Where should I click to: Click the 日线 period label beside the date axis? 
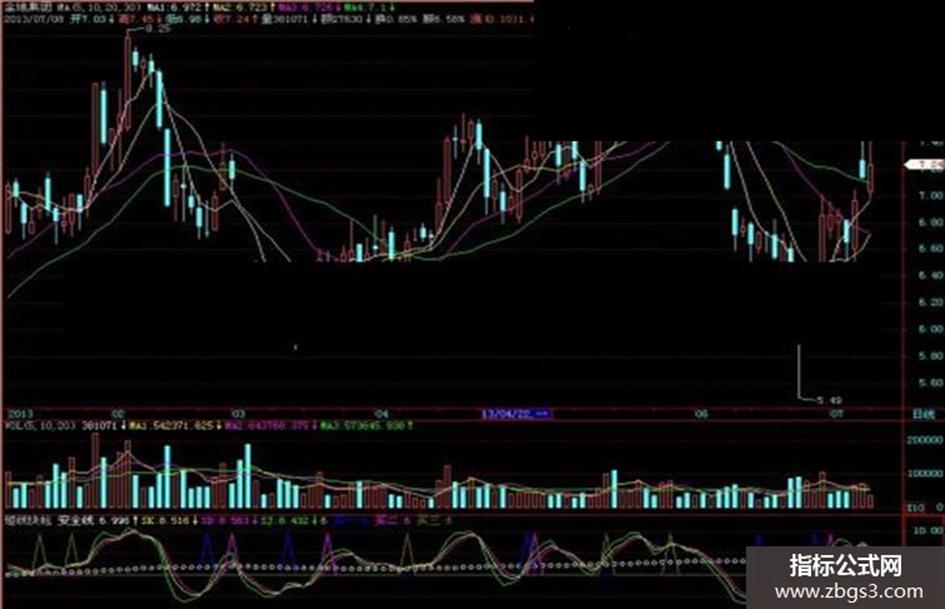tap(923, 414)
